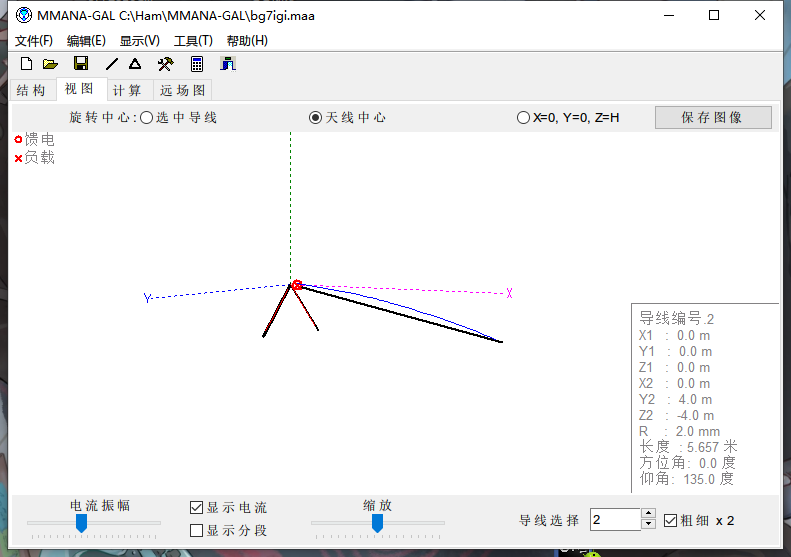Click the triangle element edit icon

tap(135, 64)
